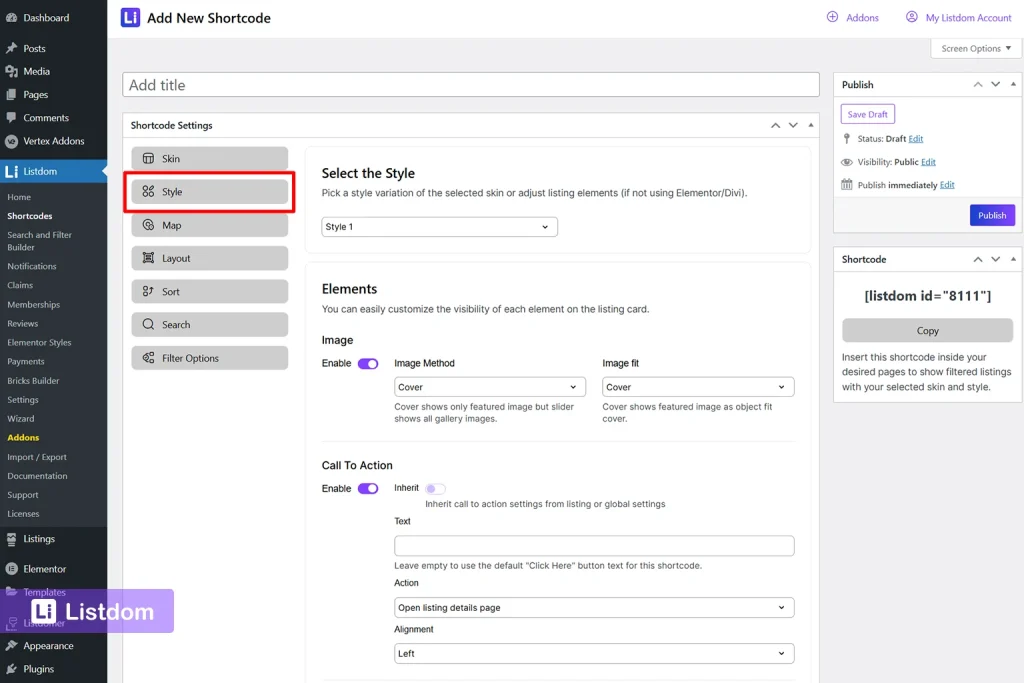Image resolution: width=1024 pixels, height=683 pixels.
Task: Change the Alignment dropdown from Left
Action: point(594,653)
